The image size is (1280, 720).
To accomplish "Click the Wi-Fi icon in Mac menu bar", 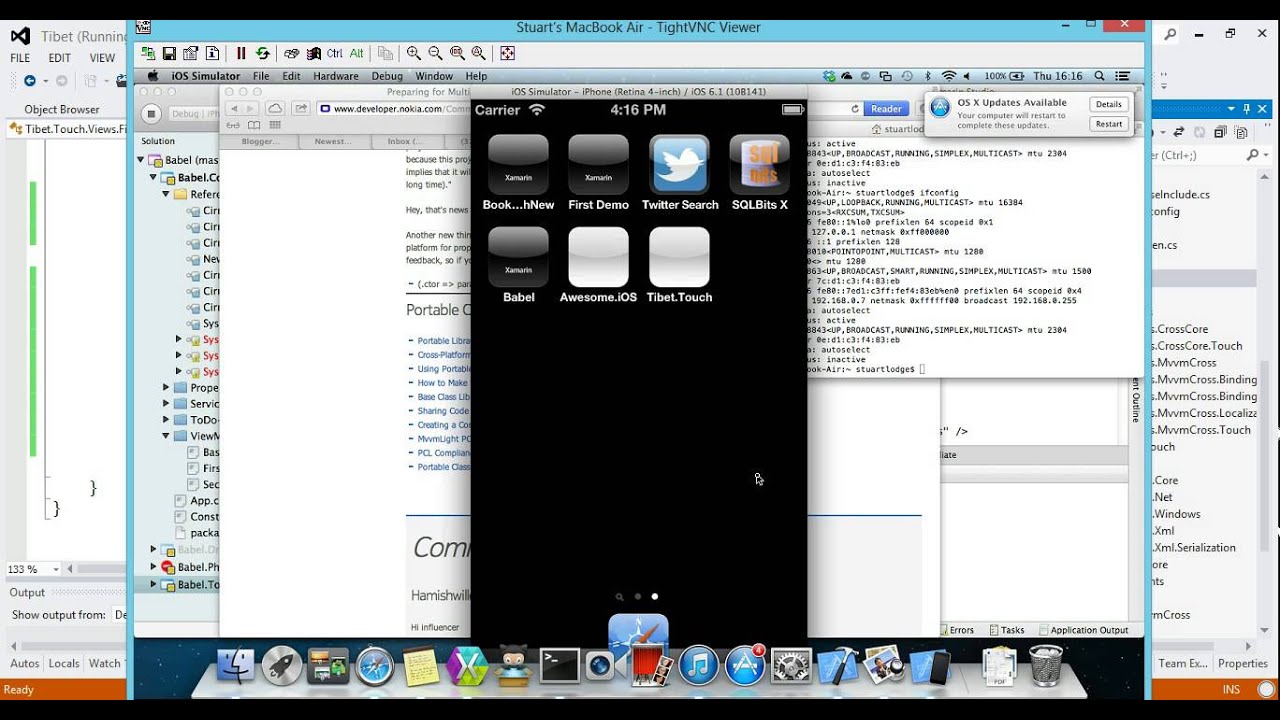I will click(x=949, y=76).
